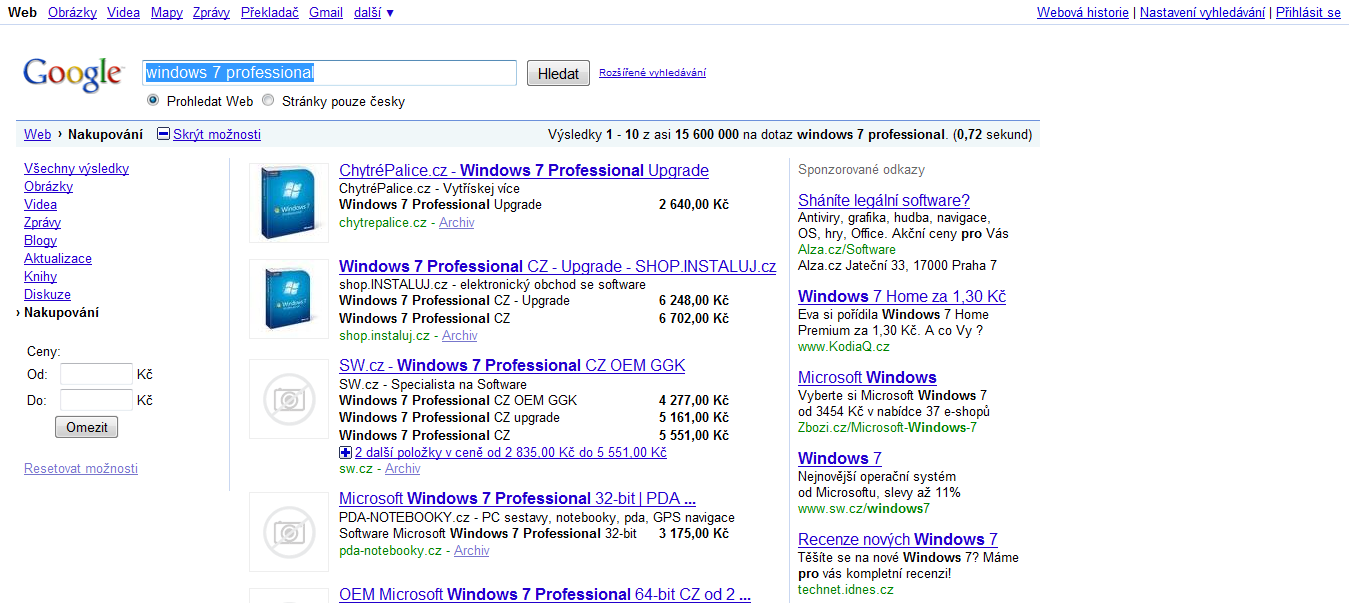Open Recenze nových Windows 7 ad

click(898, 540)
